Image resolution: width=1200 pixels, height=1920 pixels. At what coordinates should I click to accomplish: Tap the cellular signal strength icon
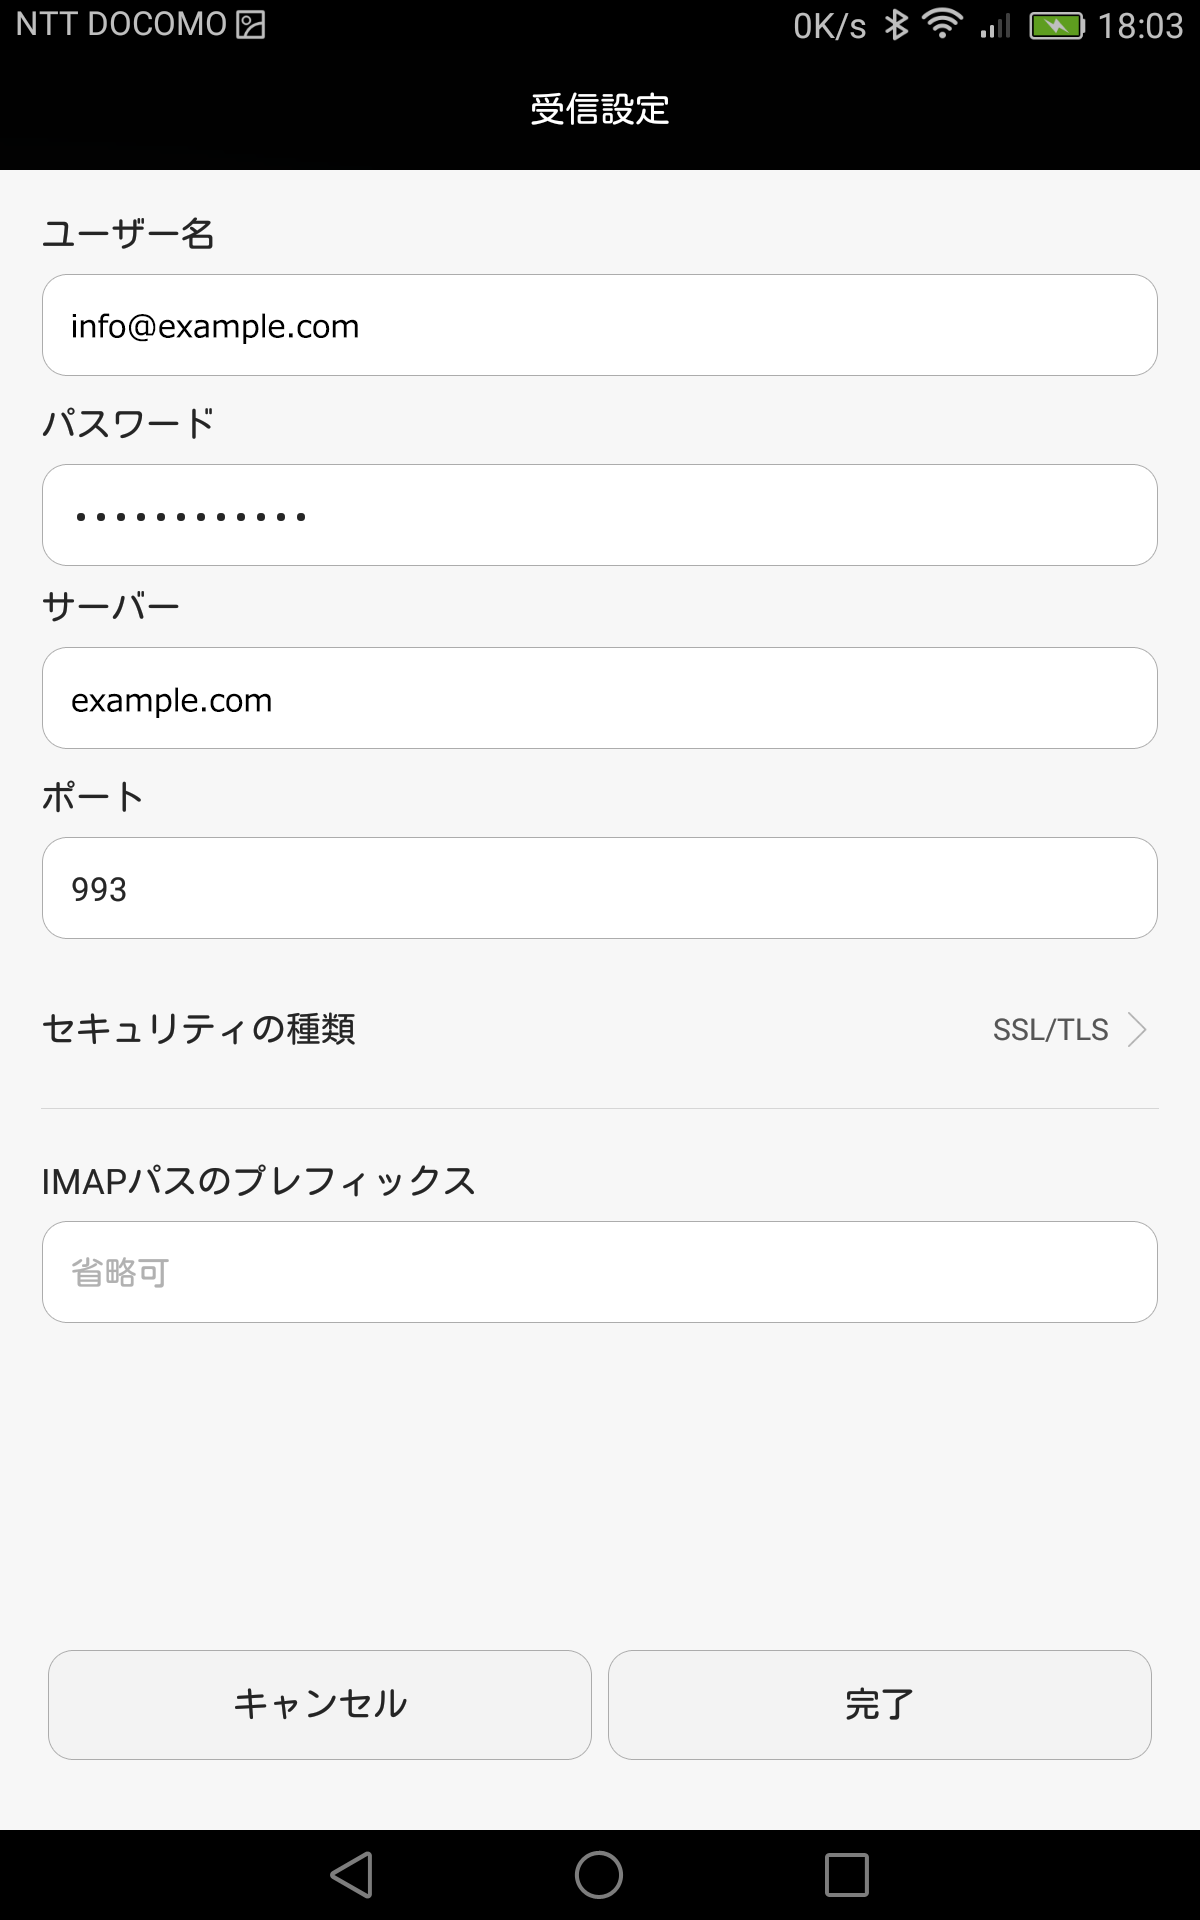tap(995, 26)
